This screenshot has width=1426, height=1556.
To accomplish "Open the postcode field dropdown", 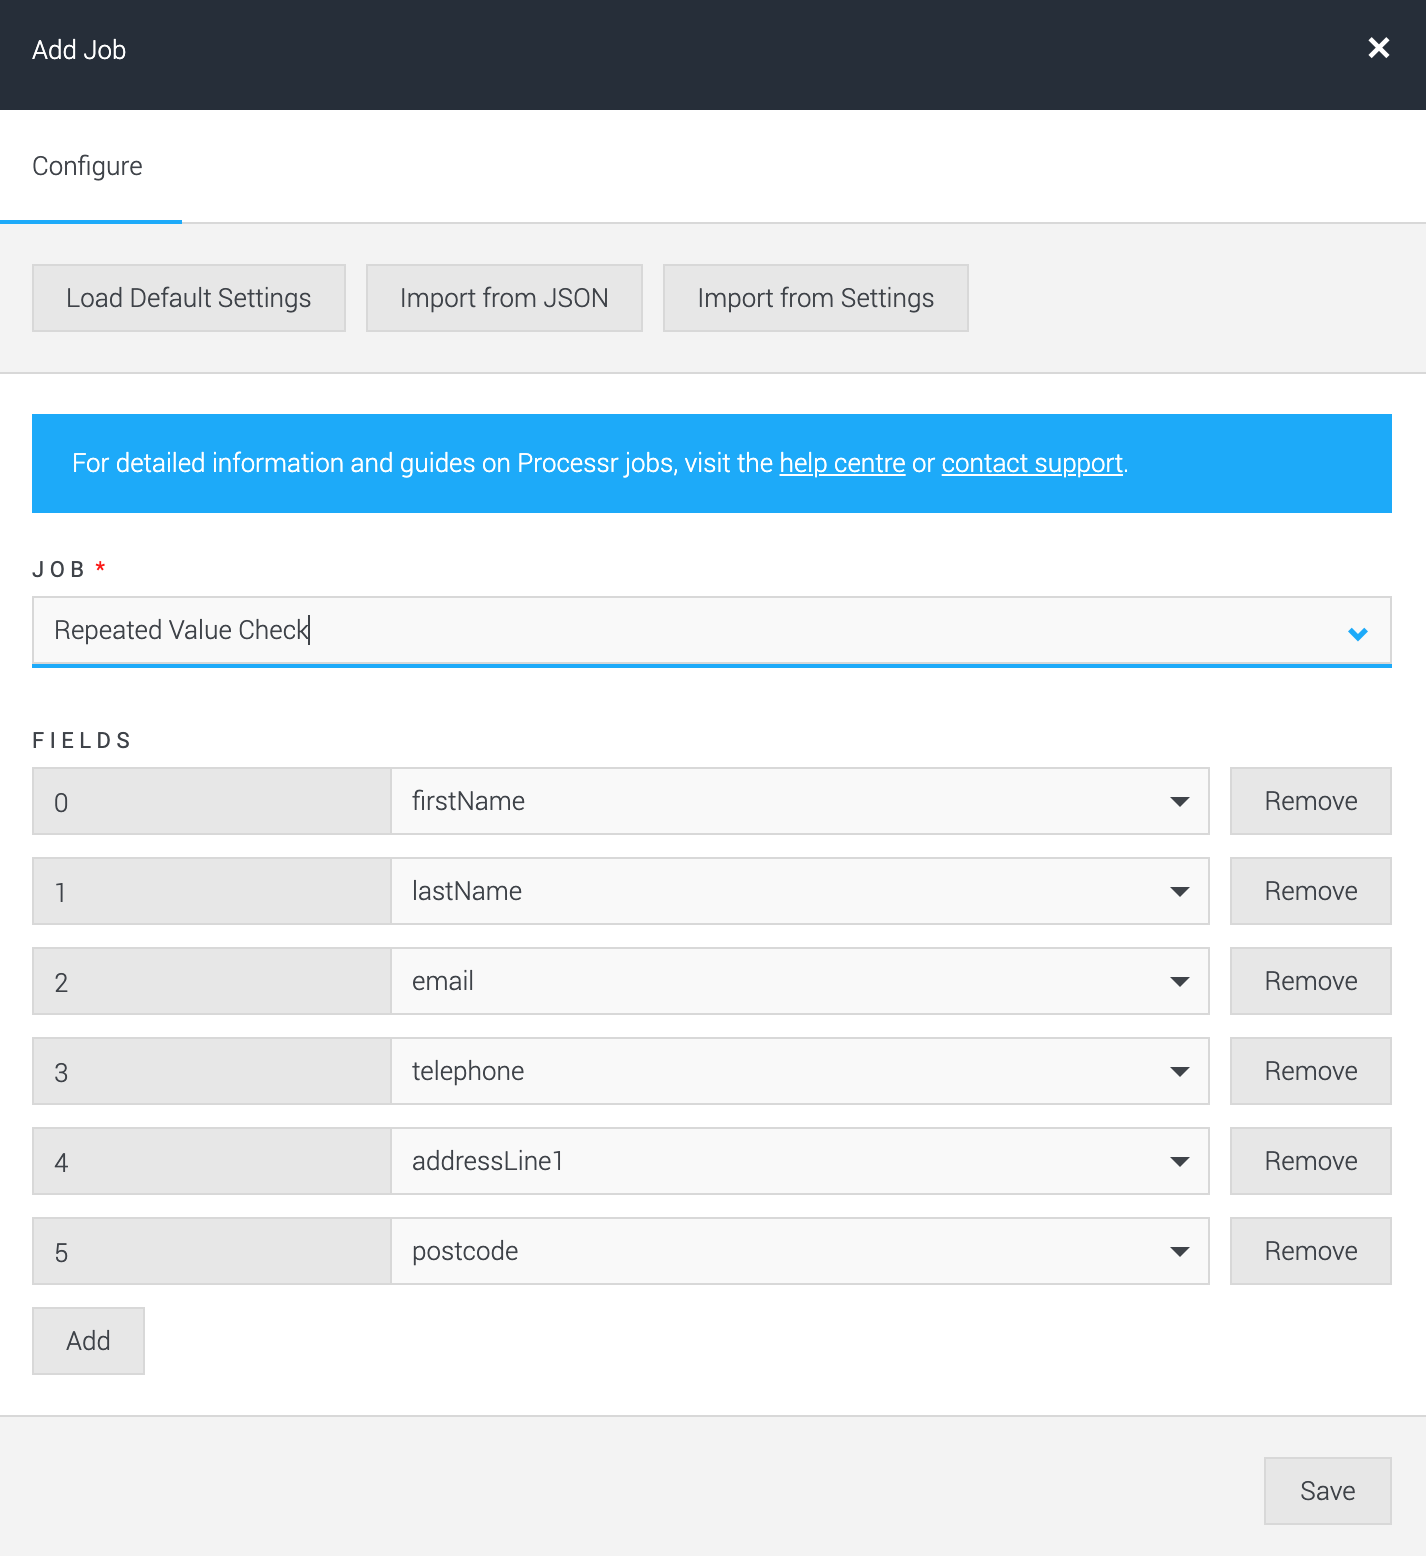I will [x=1181, y=1251].
